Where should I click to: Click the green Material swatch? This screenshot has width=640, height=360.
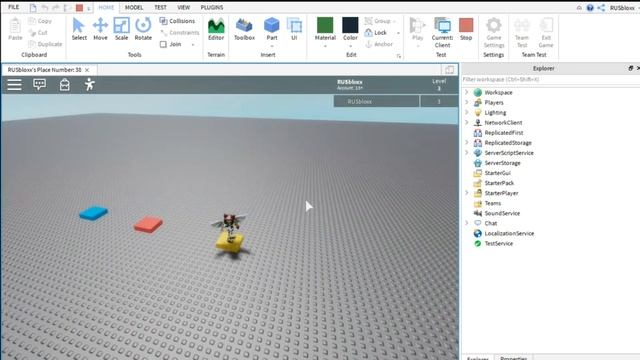click(x=325, y=25)
